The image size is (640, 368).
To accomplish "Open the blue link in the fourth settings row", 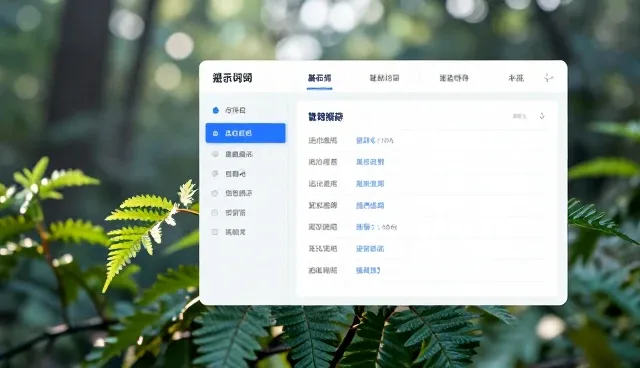I will (x=370, y=205).
